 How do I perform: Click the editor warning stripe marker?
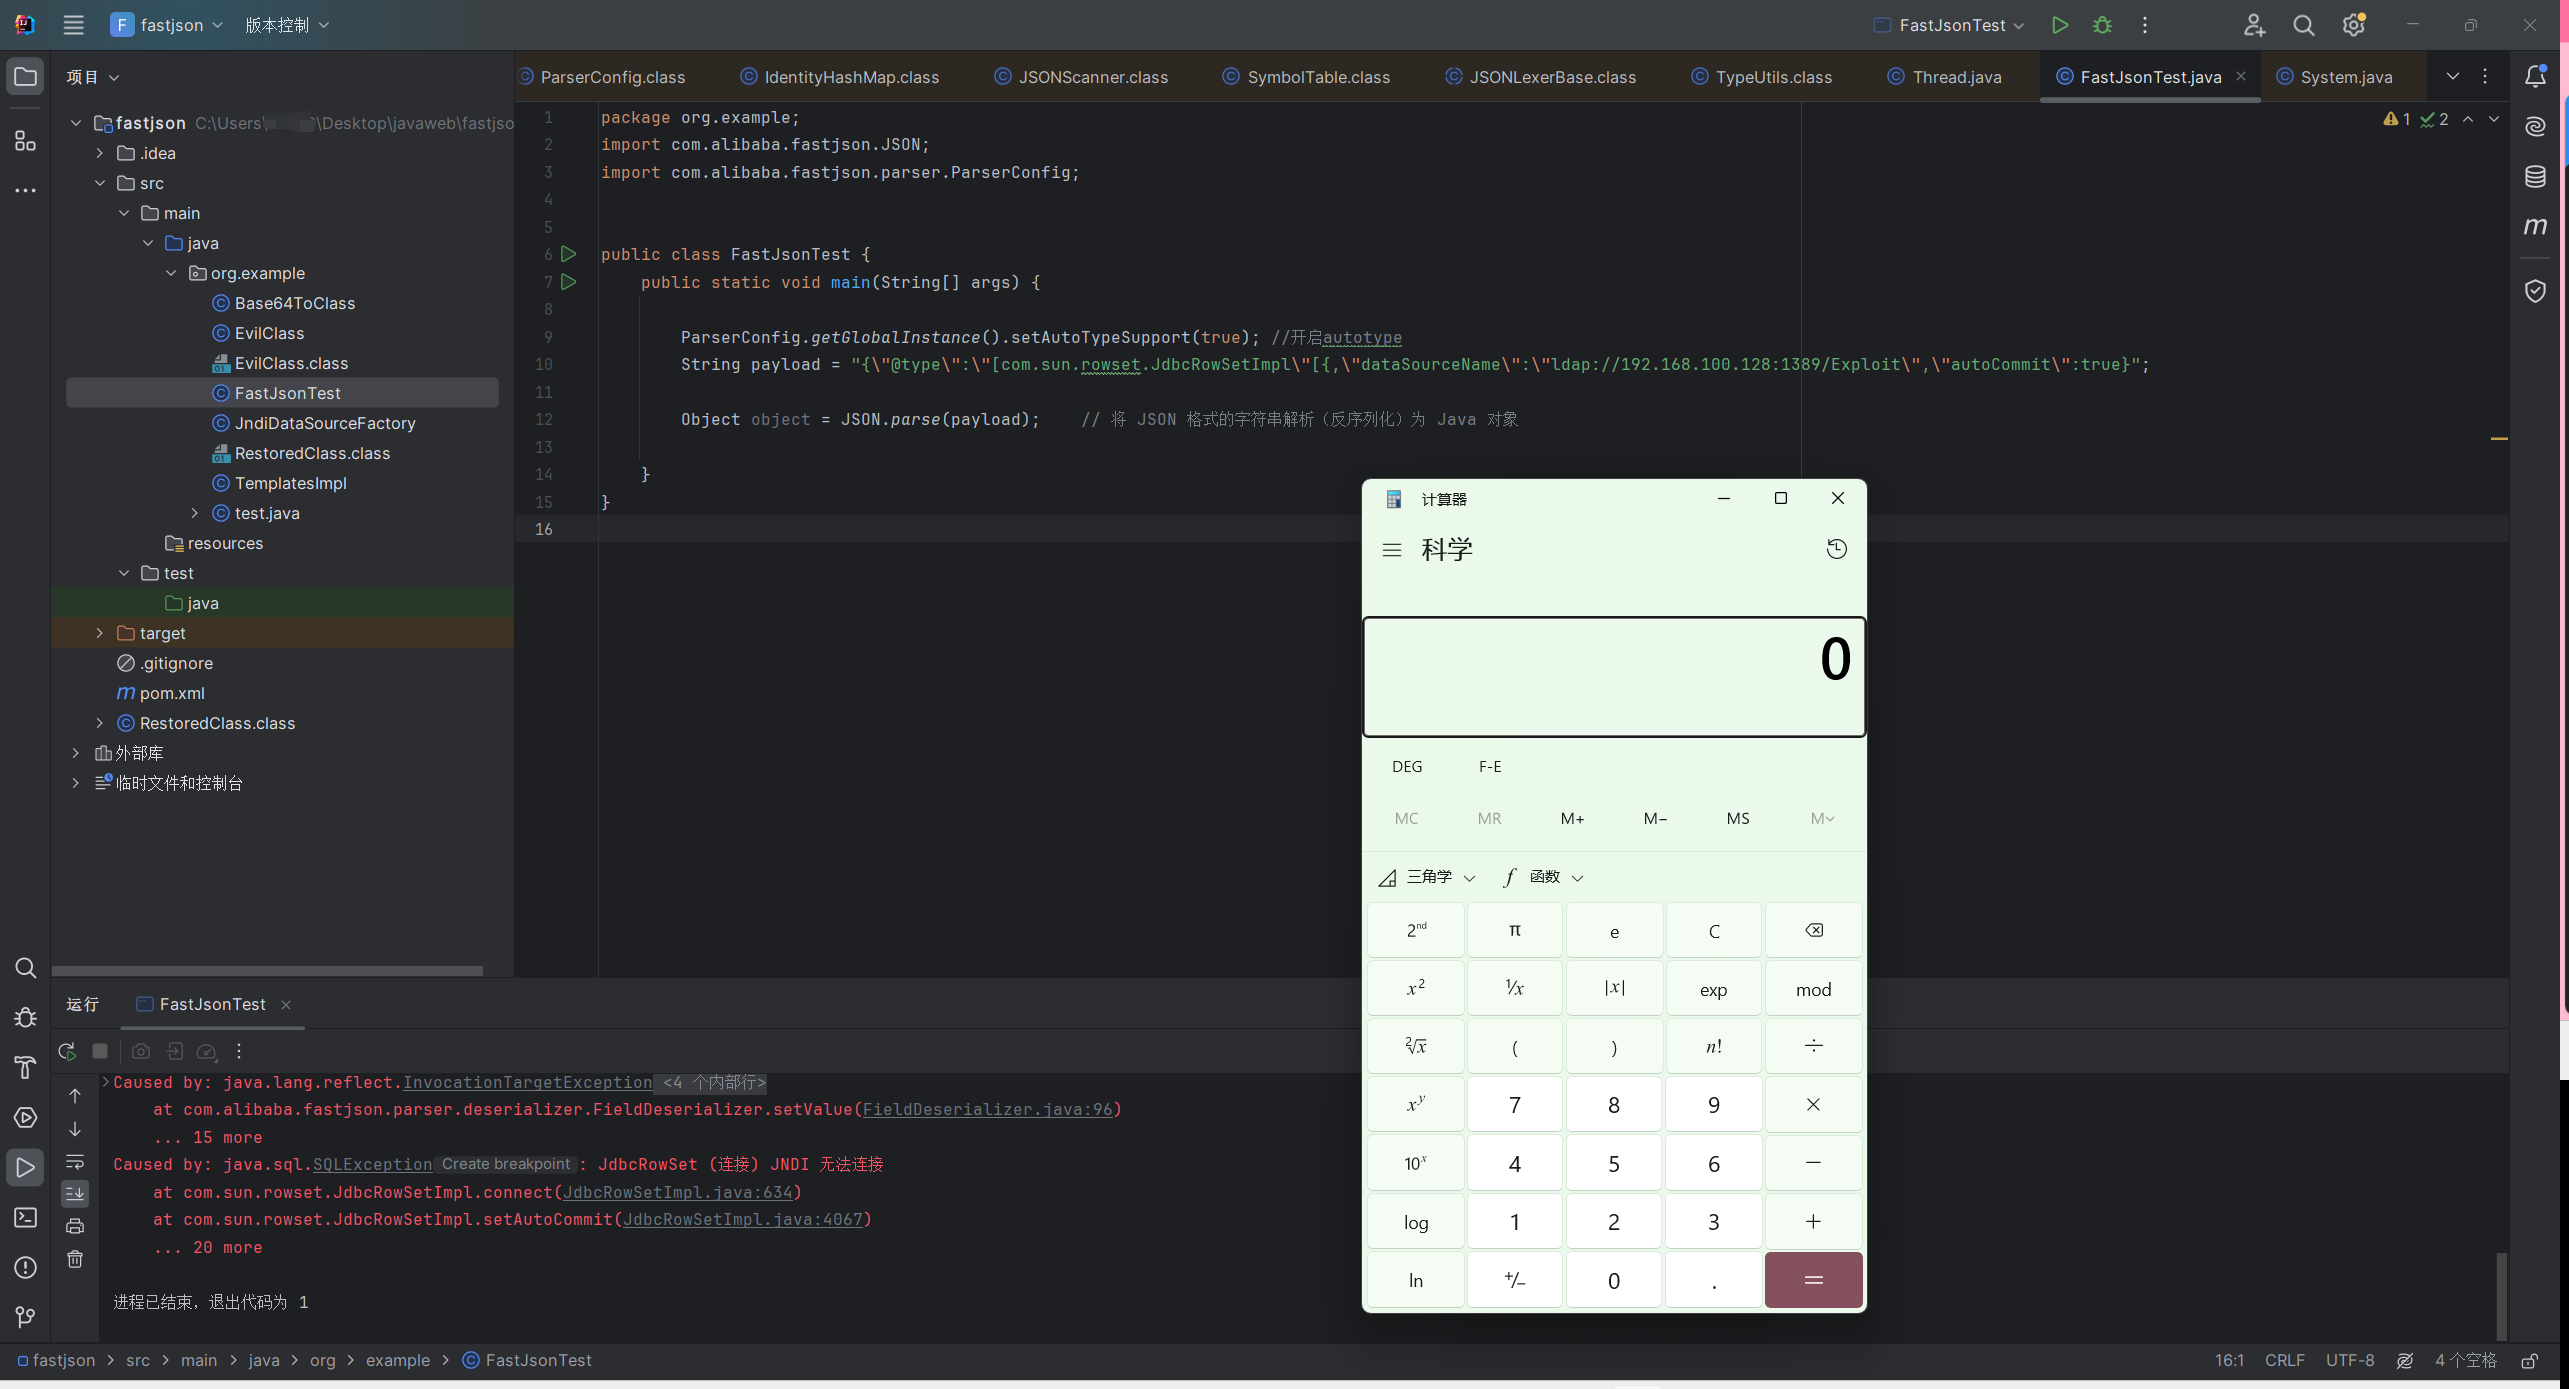[2499, 438]
